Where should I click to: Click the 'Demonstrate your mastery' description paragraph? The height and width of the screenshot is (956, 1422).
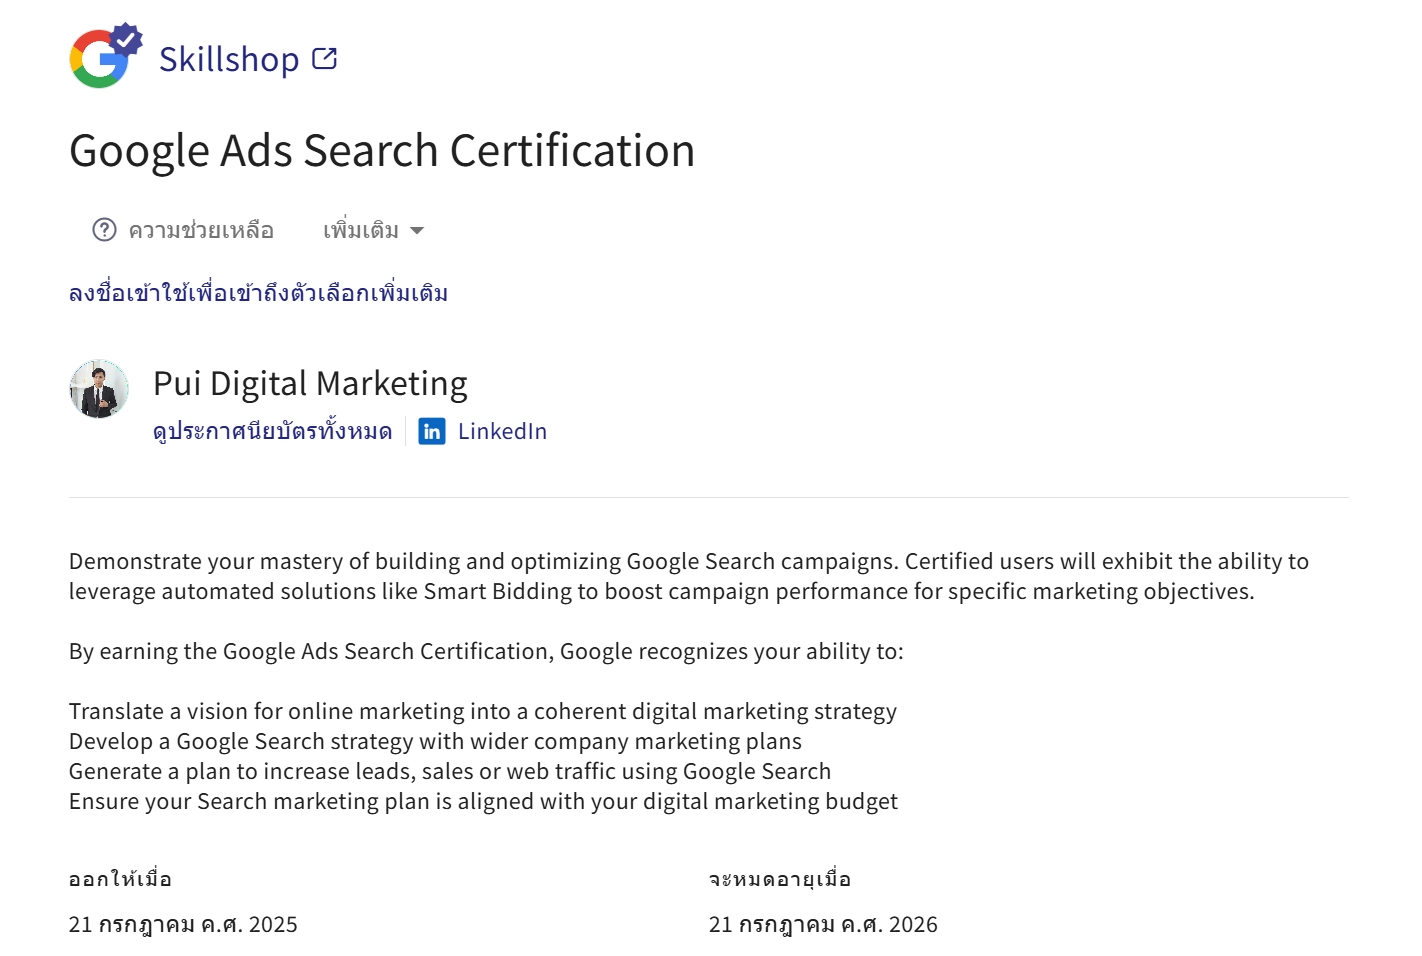[x=688, y=576]
